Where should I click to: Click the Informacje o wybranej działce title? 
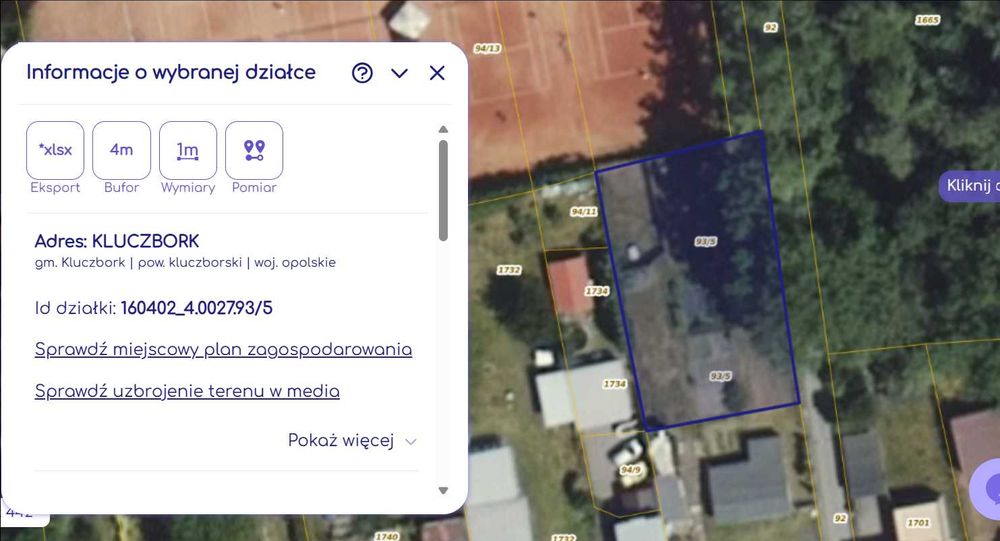[171, 72]
